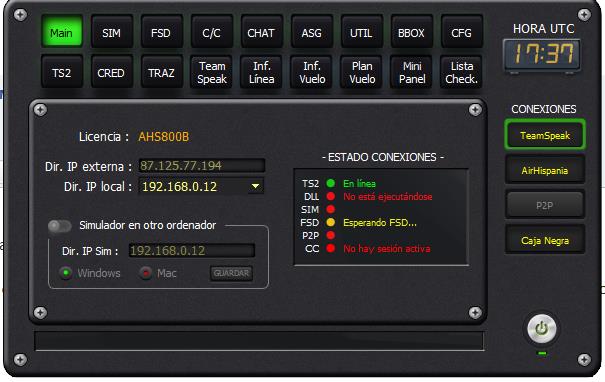Click the P2P connection button
Image resolution: width=605 pixels, height=382 pixels.
pos(545,205)
